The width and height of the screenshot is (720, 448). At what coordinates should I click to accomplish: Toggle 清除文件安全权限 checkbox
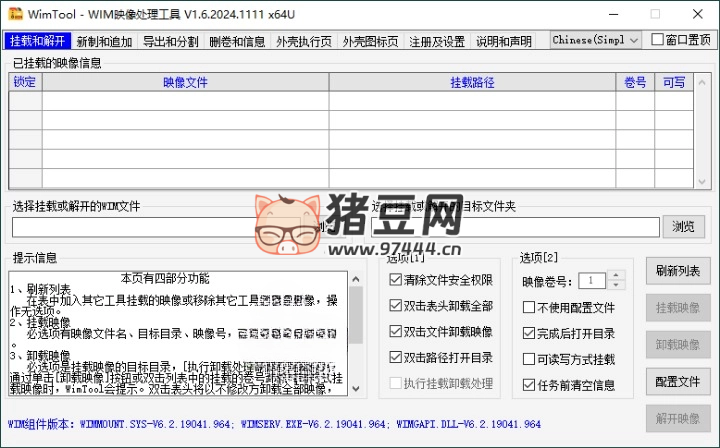395,280
